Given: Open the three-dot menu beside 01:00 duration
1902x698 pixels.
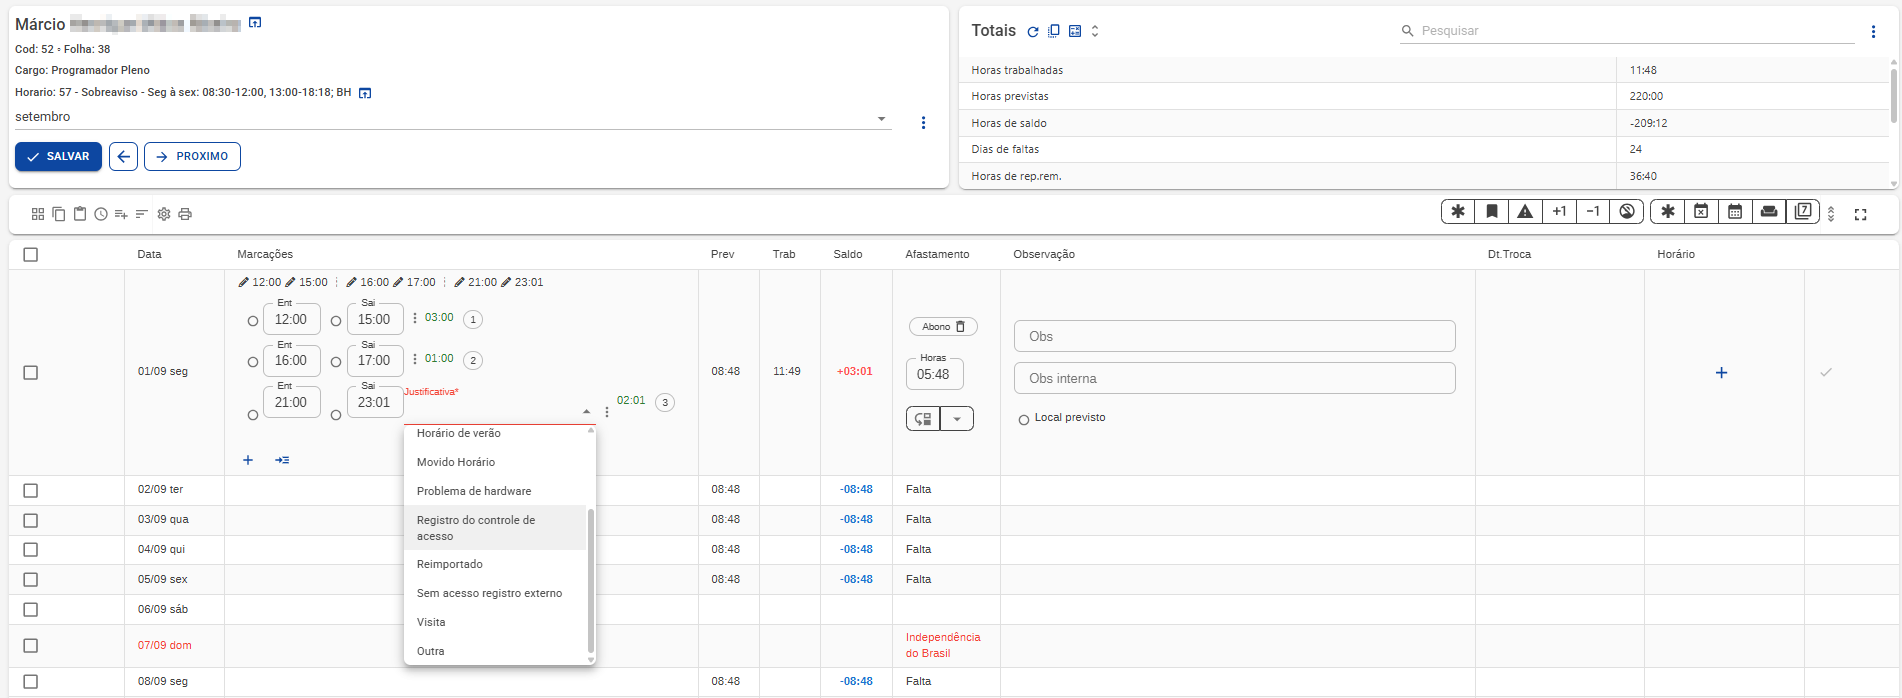Looking at the screenshot, I should 415,359.
